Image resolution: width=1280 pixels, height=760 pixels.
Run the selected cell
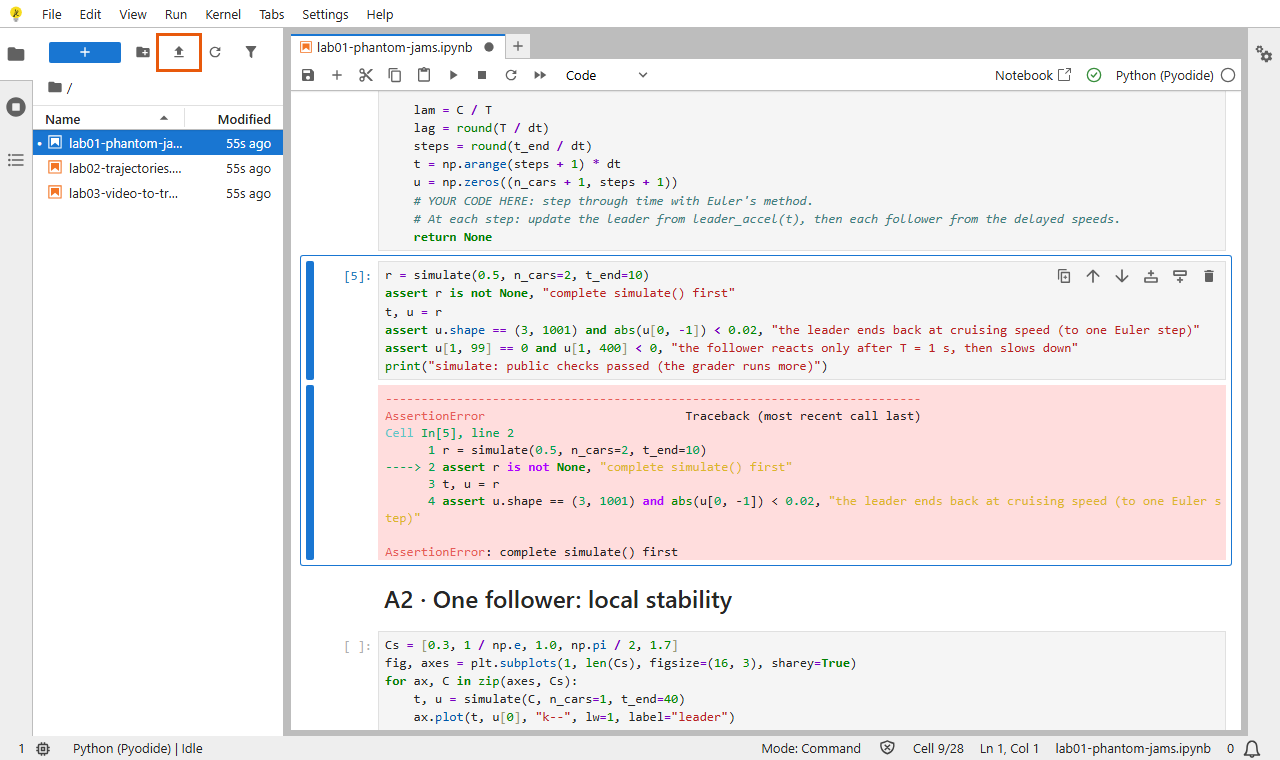coord(453,75)
